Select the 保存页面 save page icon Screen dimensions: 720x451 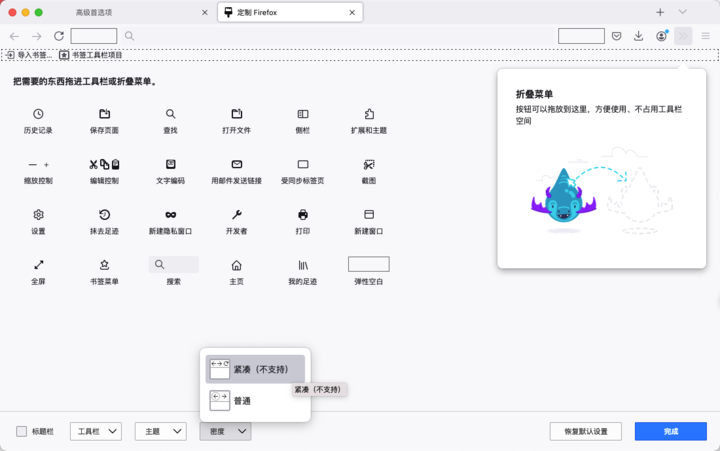click(x=104, y=115)
